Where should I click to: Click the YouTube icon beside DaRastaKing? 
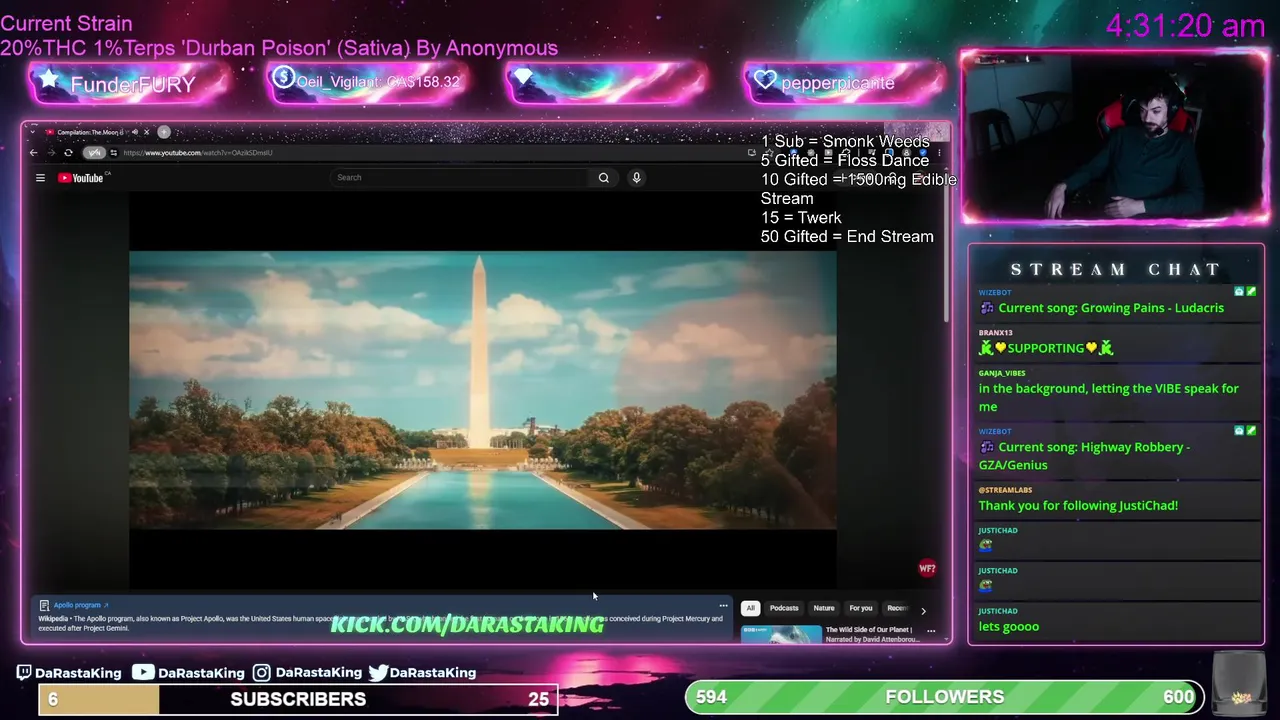pyautogui.click(x=144, y=673)
